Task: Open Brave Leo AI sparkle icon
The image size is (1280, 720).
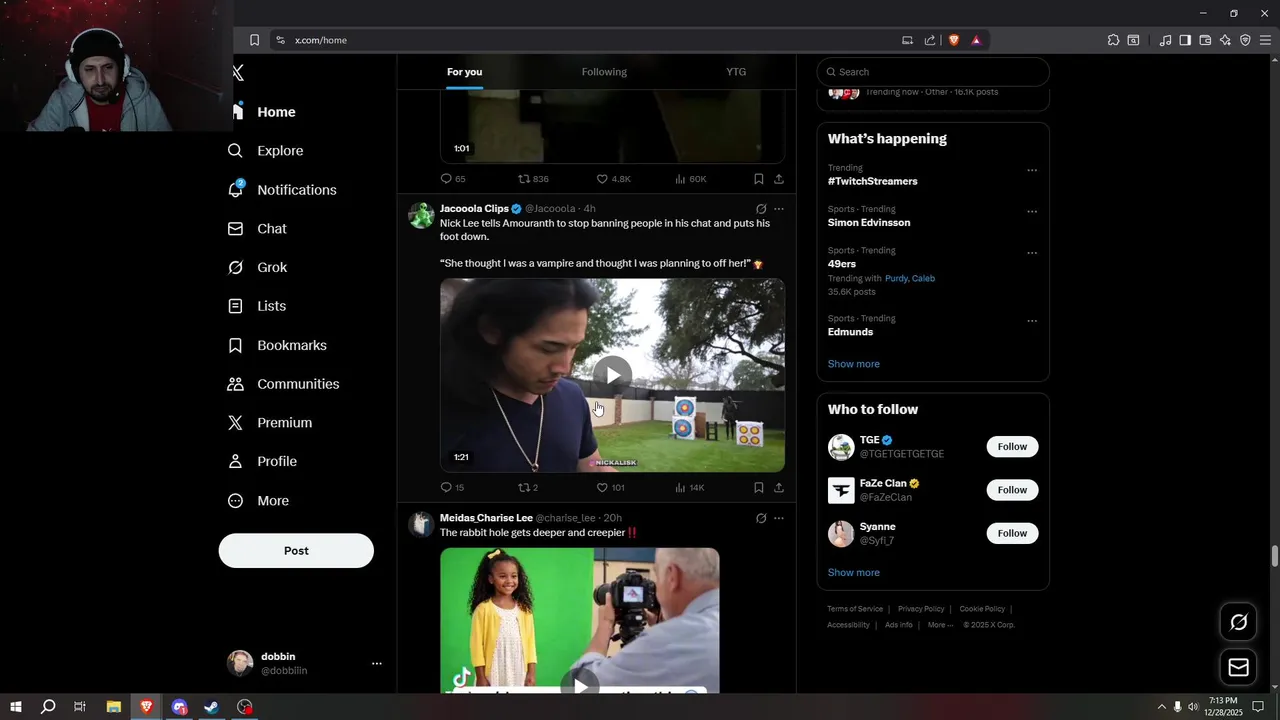Action: tap(1225, 40)
